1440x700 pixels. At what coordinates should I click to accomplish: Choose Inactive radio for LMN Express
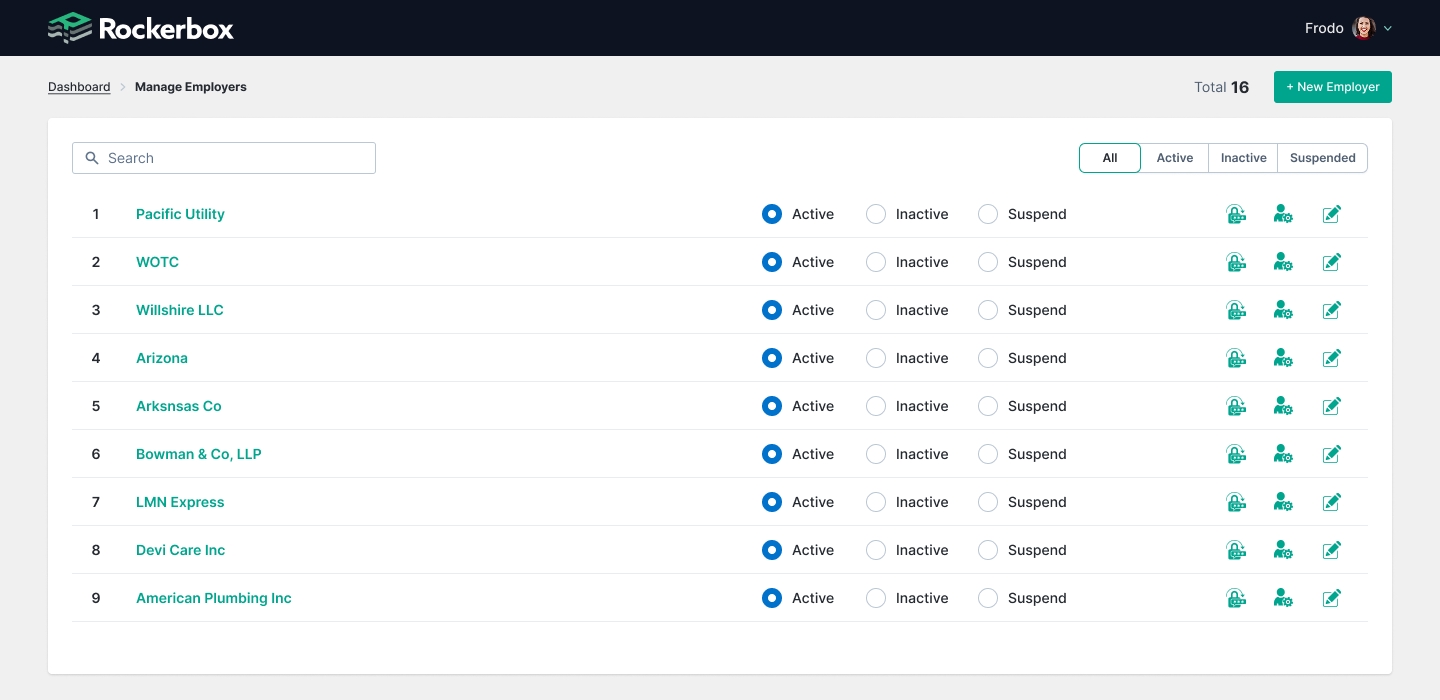tap(876, 502)
